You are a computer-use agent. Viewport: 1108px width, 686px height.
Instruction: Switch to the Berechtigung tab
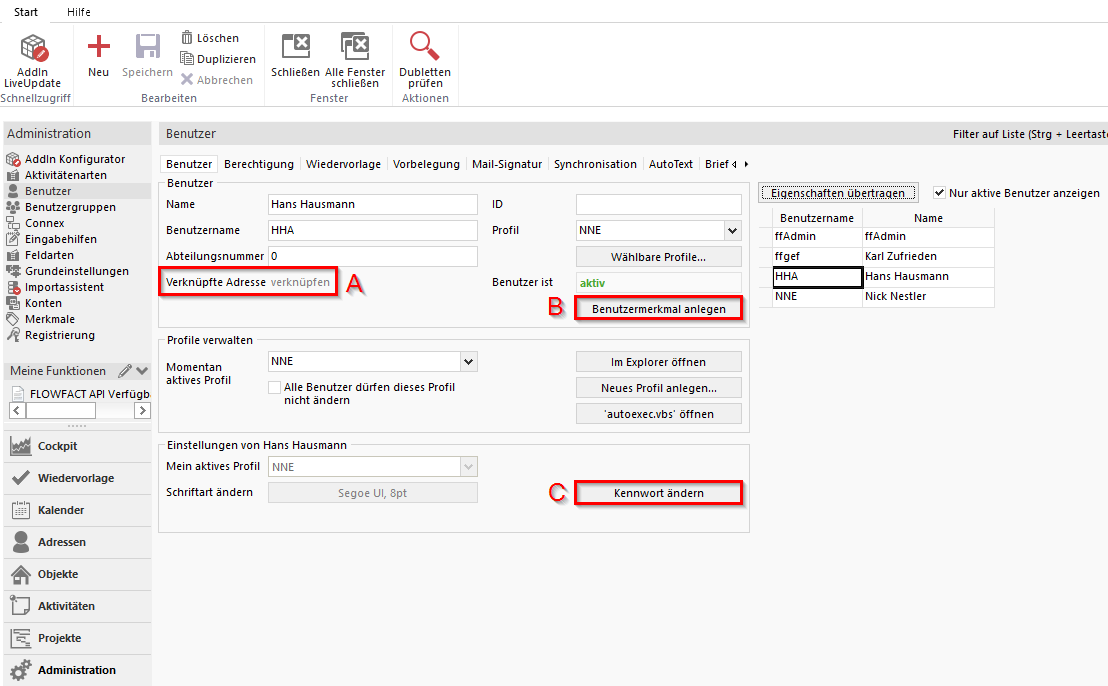pyautogui.click(x=259, y=164)
